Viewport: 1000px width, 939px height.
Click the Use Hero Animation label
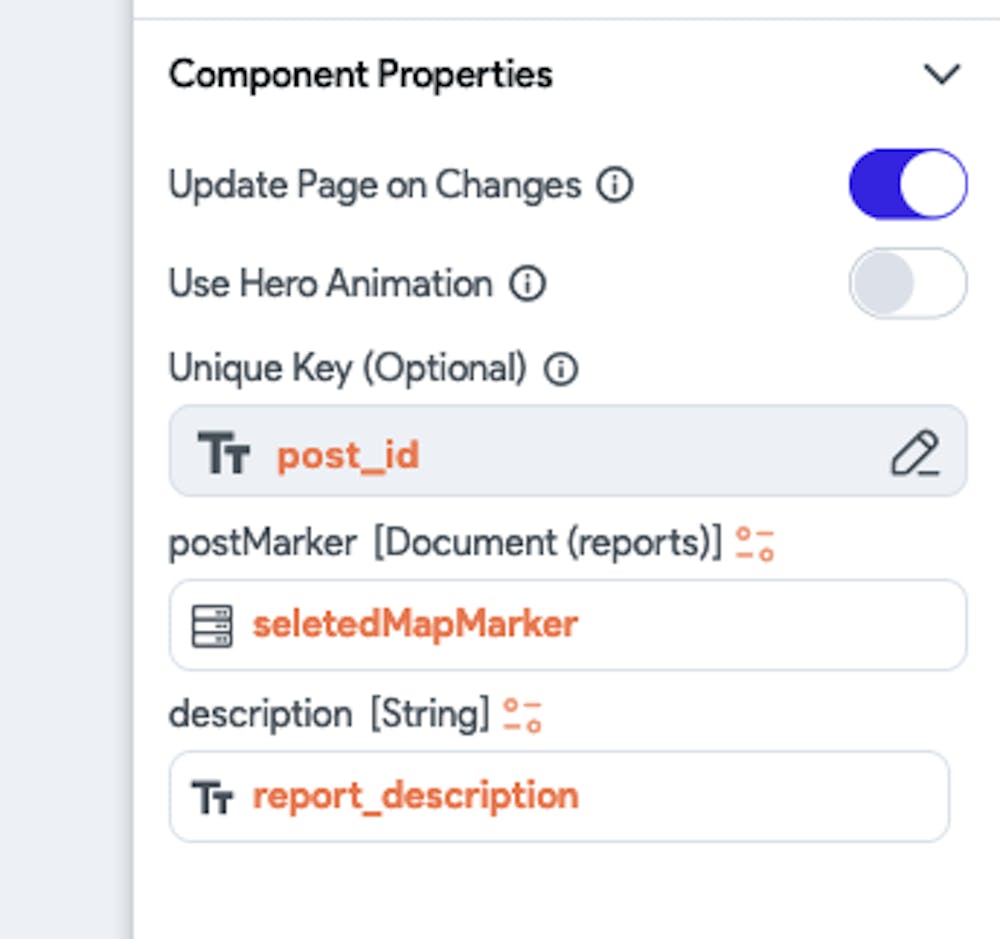click(330, 284)
